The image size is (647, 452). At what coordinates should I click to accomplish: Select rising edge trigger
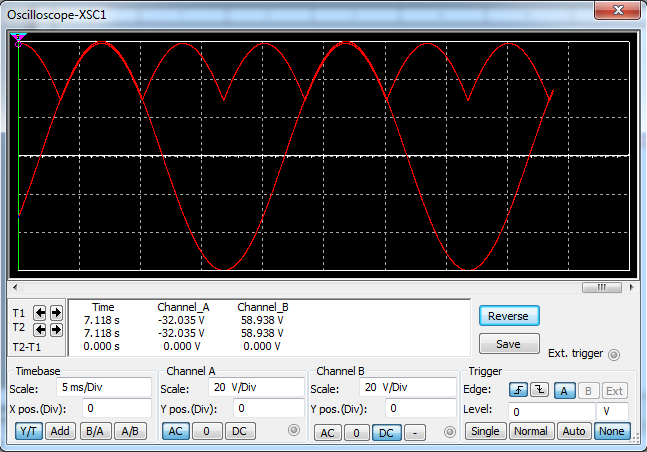pos(518,390)
